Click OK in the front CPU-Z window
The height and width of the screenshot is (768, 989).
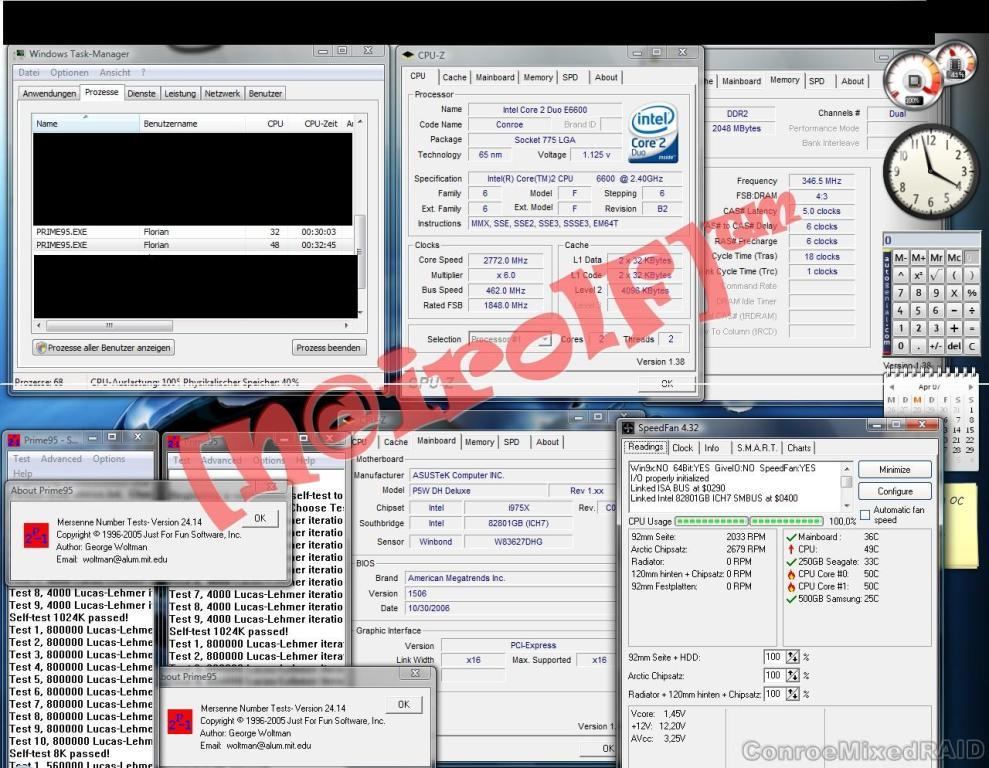[x=667, y=383]
